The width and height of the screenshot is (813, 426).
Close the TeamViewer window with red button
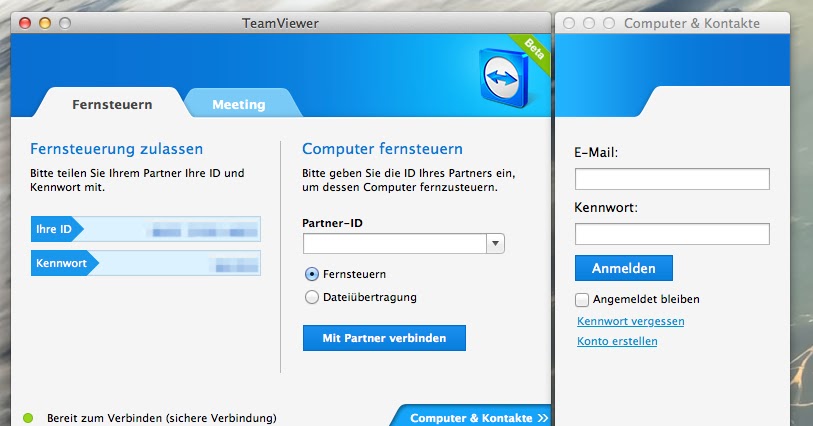click(25, 23)
